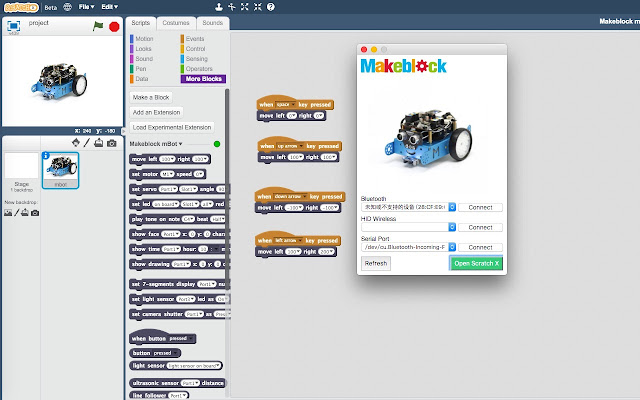Image resolution: width=640 pixels, height=400 pixels.
Task: Click the Open Scratch X button
Action: 476,263
